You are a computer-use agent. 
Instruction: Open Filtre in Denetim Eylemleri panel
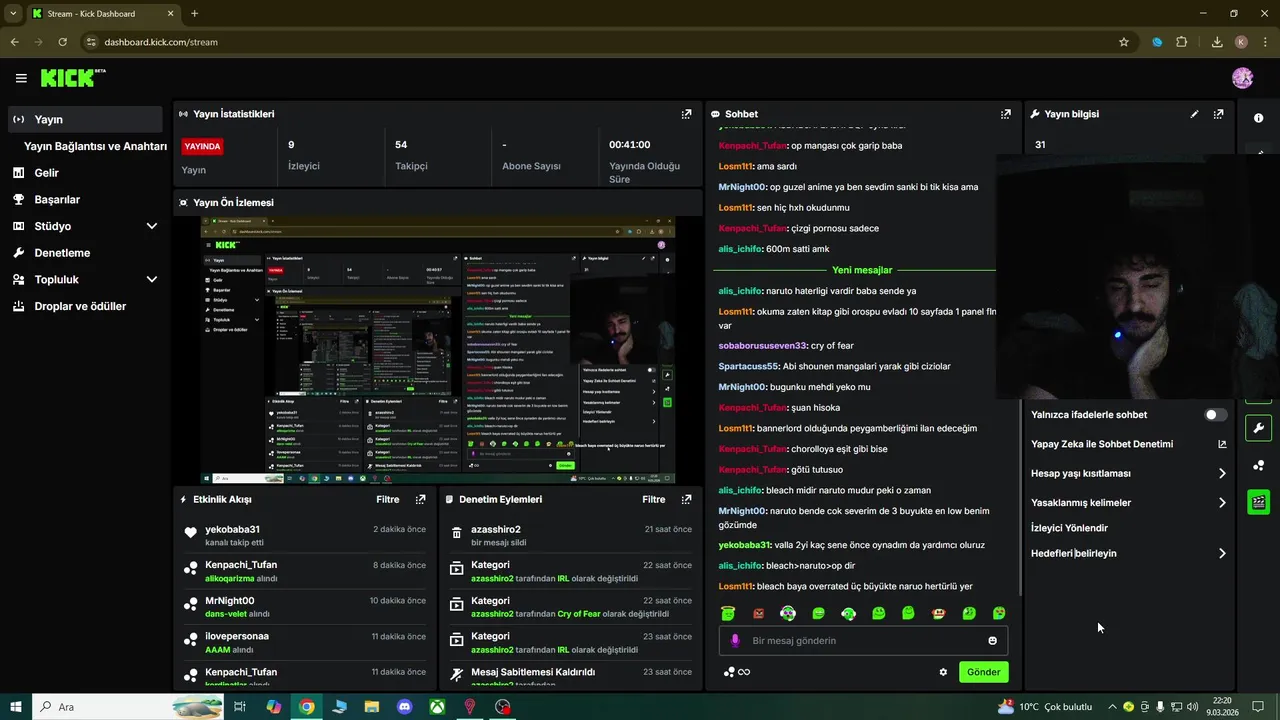(x=654, y=499)
